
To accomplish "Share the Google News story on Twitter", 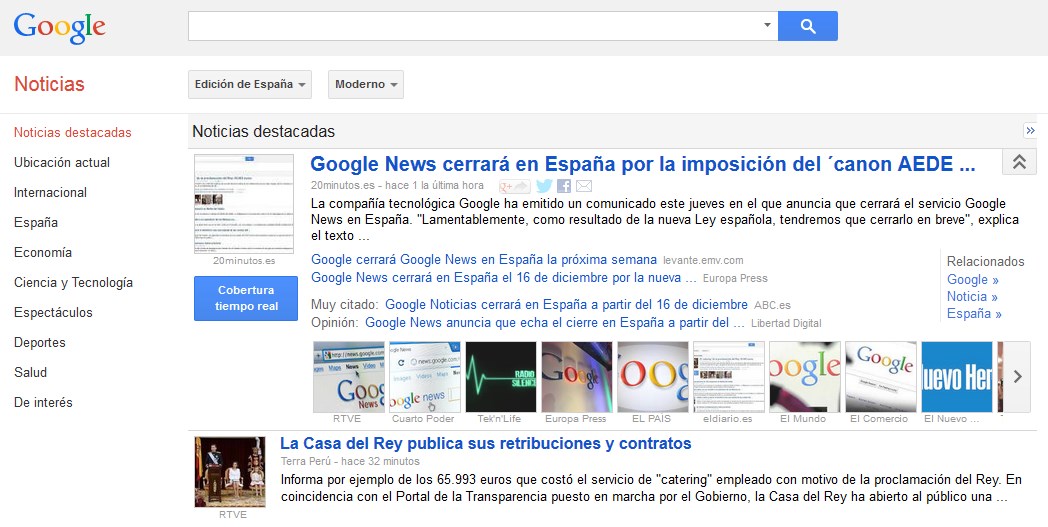I will click(x=545, y=186).
